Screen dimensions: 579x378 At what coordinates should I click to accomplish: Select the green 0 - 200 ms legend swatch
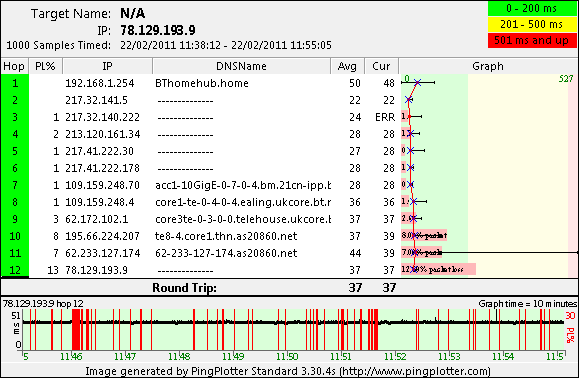coord(532,8)
